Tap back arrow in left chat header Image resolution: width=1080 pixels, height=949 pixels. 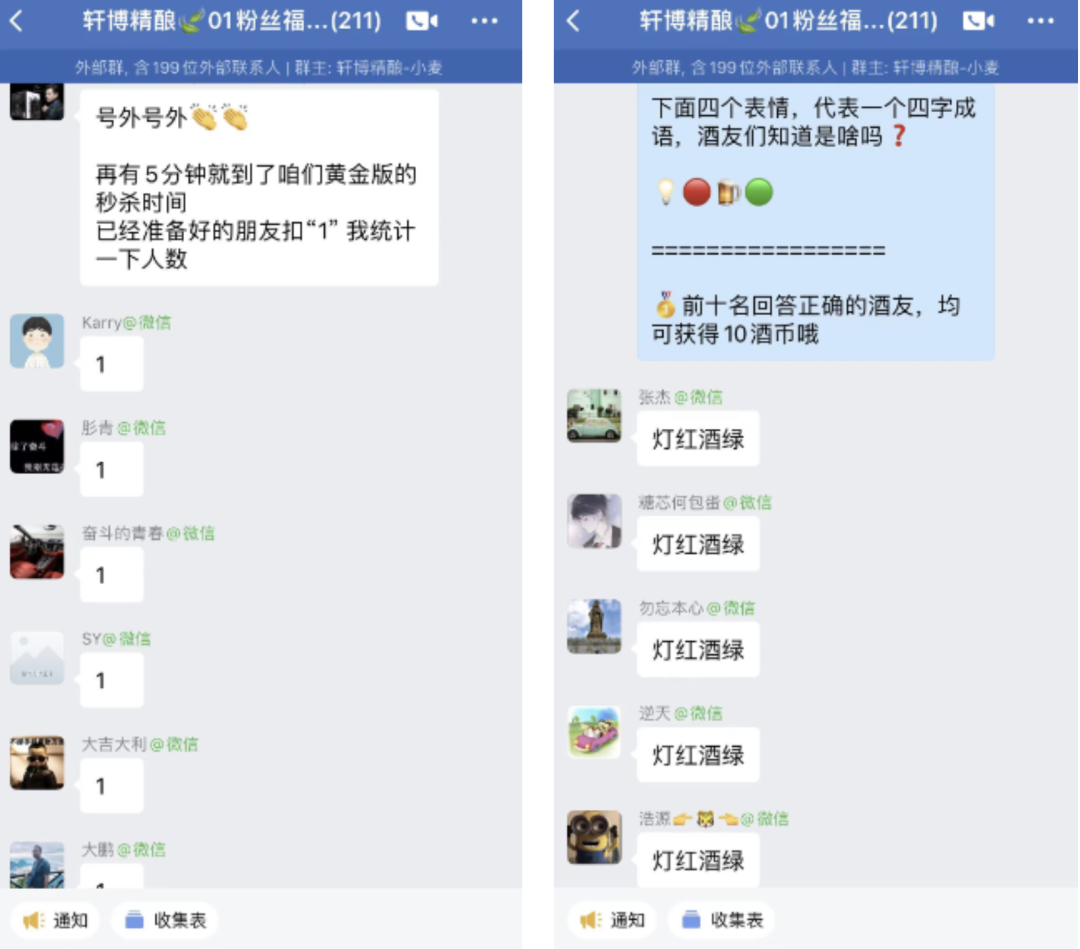click(x=17, y=21)
